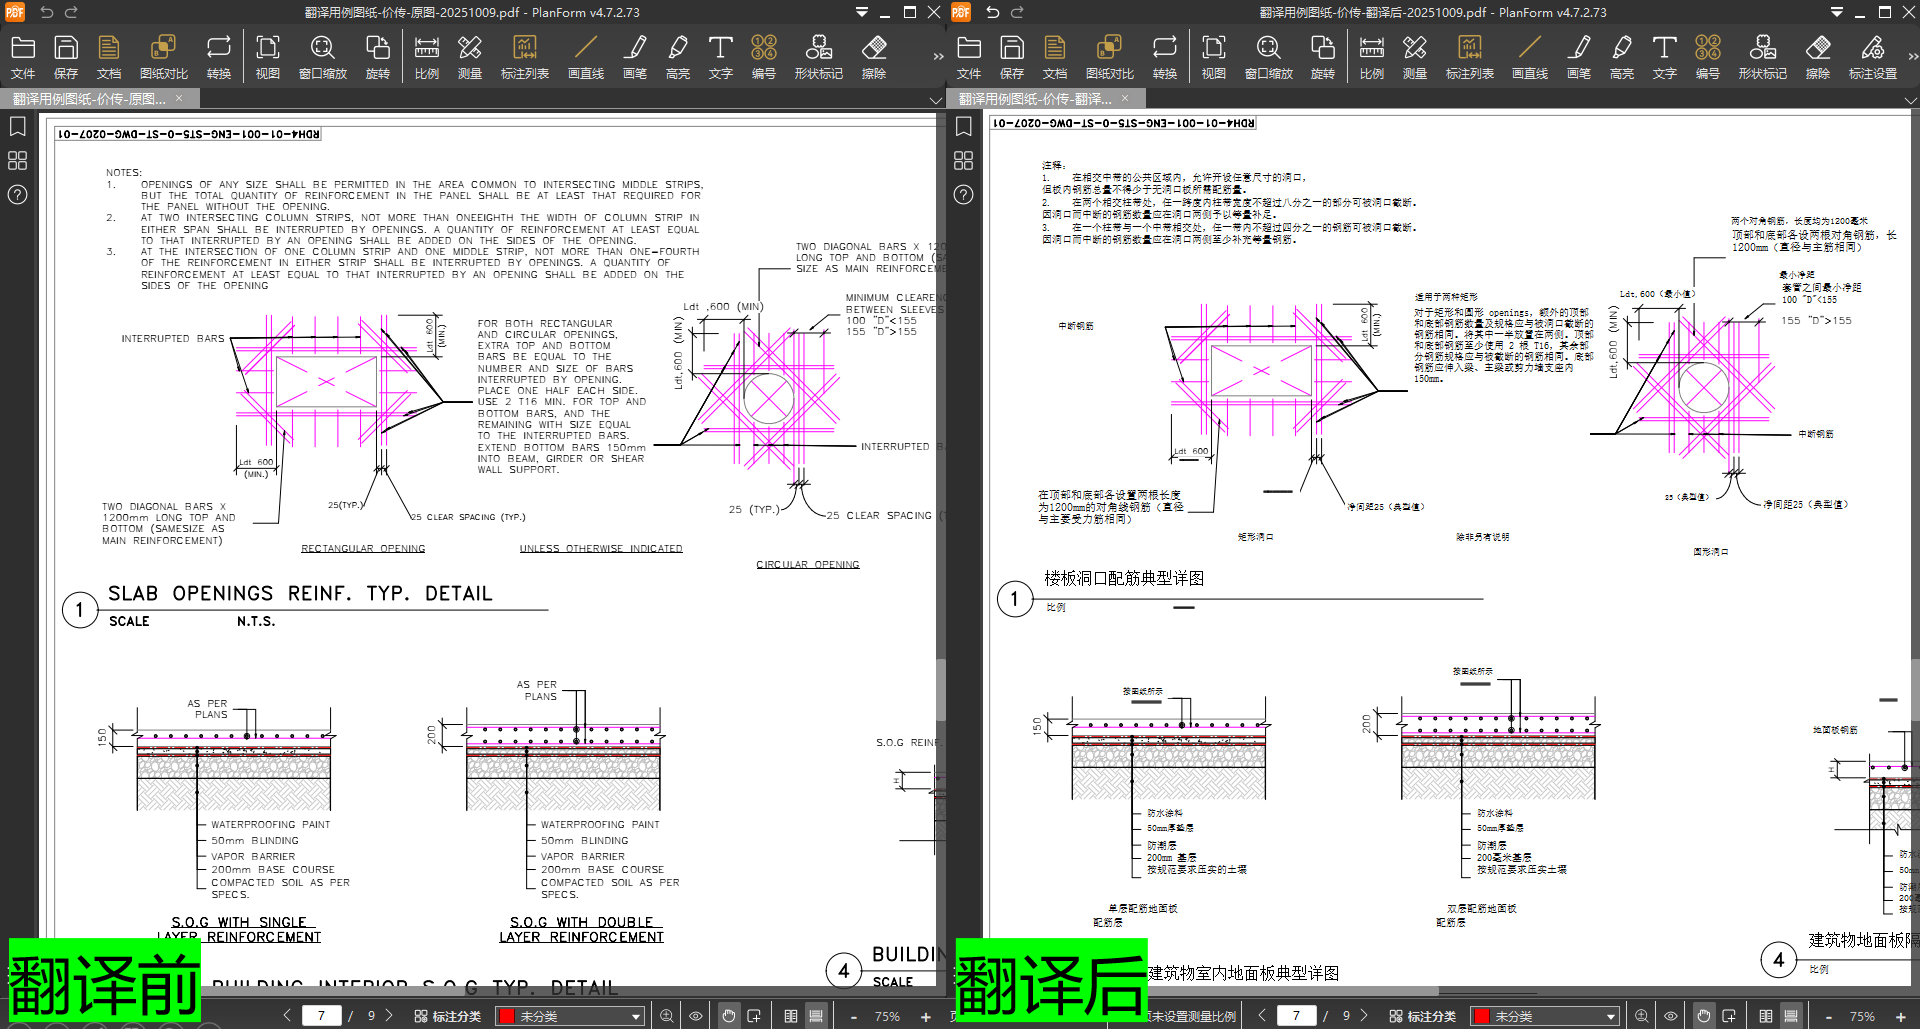Open the bookmark panel icon in left sidebar
The width and height of the screenshot is (1920, 1029).
click(17, 127)
